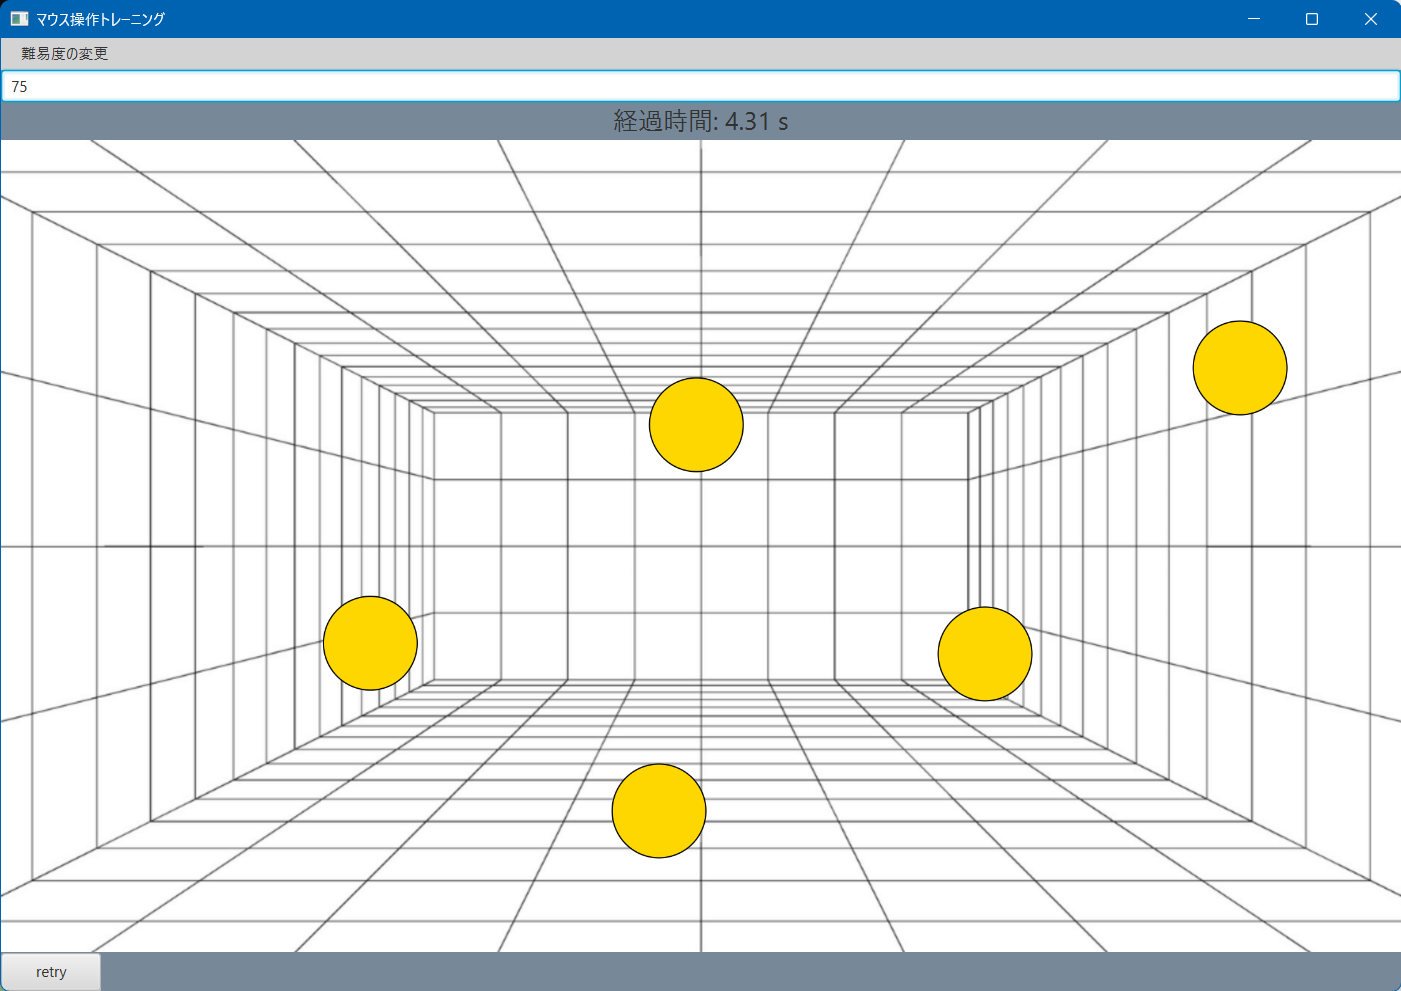This screenshot has width=1401, height=991.
Task: Click the app icon in the title bar
Action: point(19,19)
